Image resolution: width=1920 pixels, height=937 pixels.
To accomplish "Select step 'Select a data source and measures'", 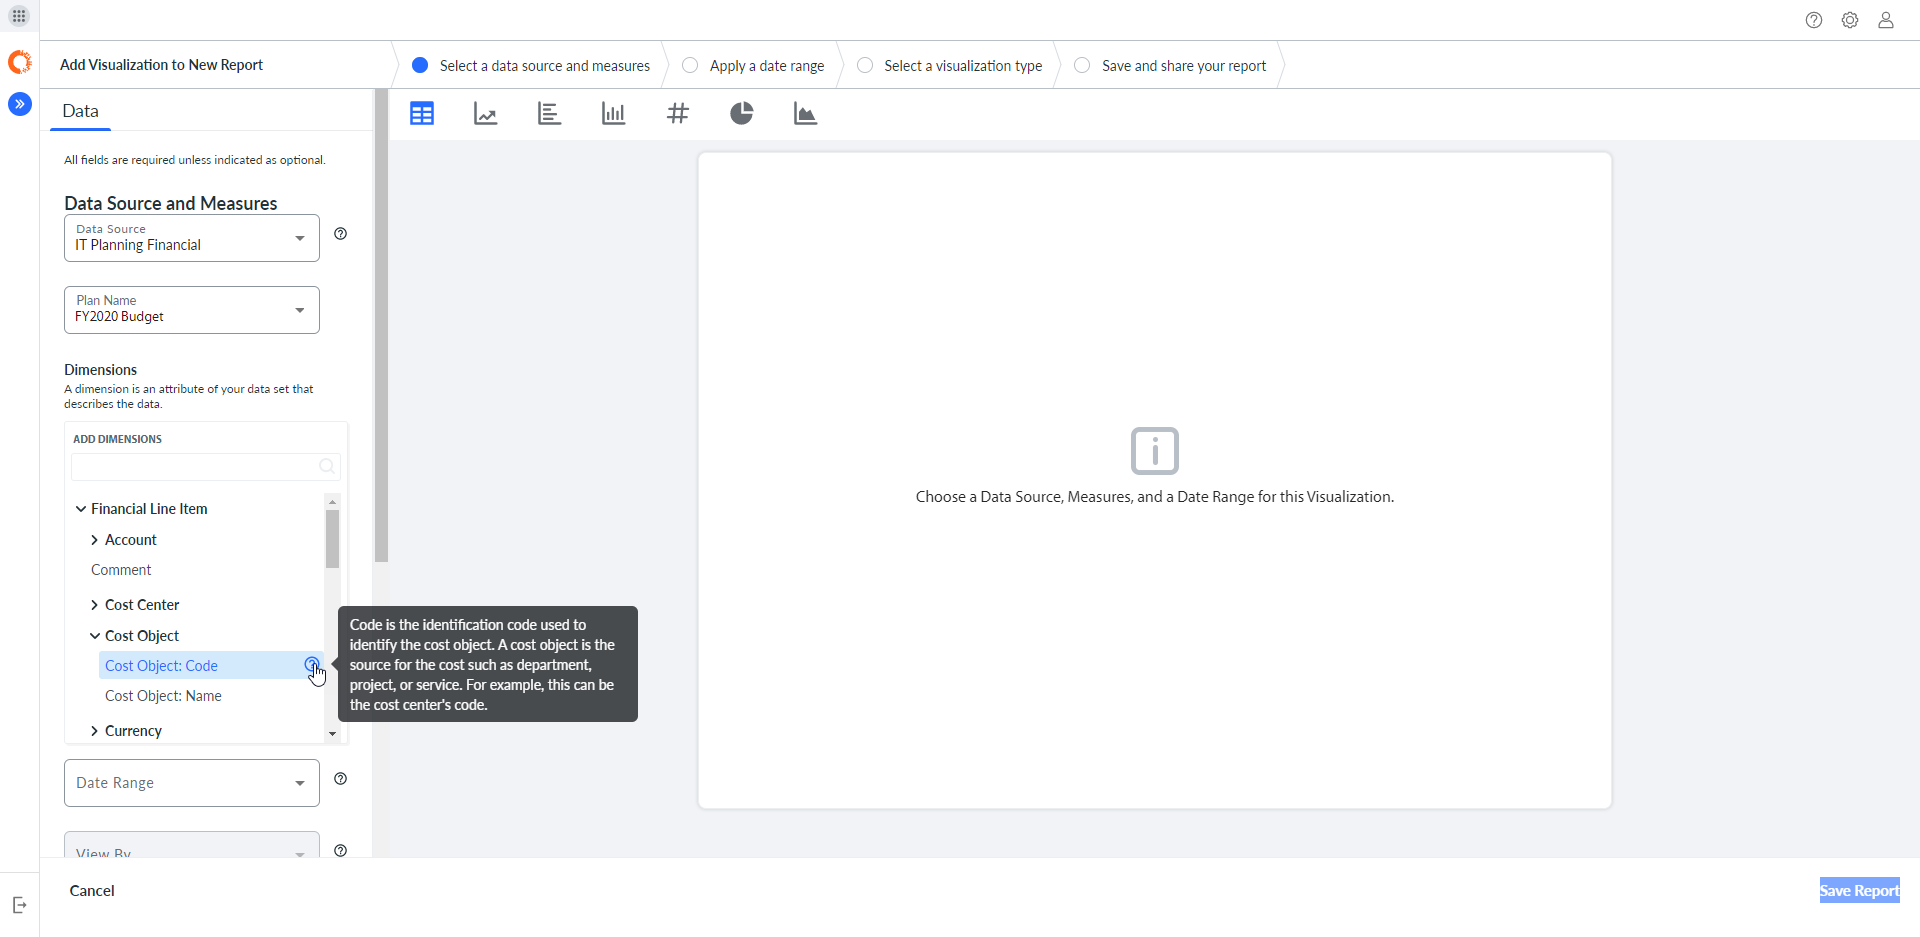I will click(x=531, y=65).
